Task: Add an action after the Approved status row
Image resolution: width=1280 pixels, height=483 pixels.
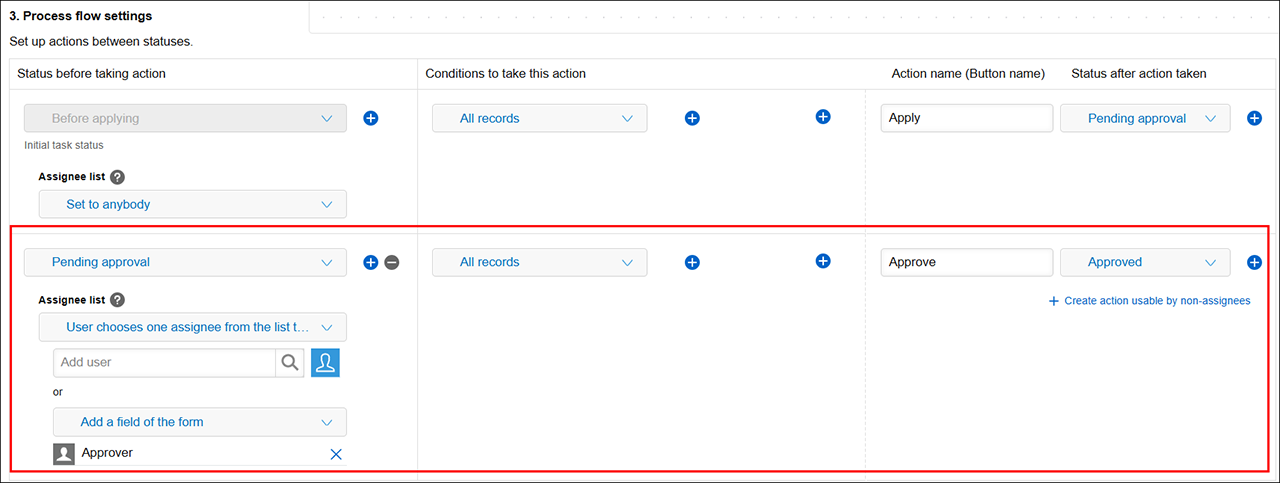Action: click(x=1254, y=262)
